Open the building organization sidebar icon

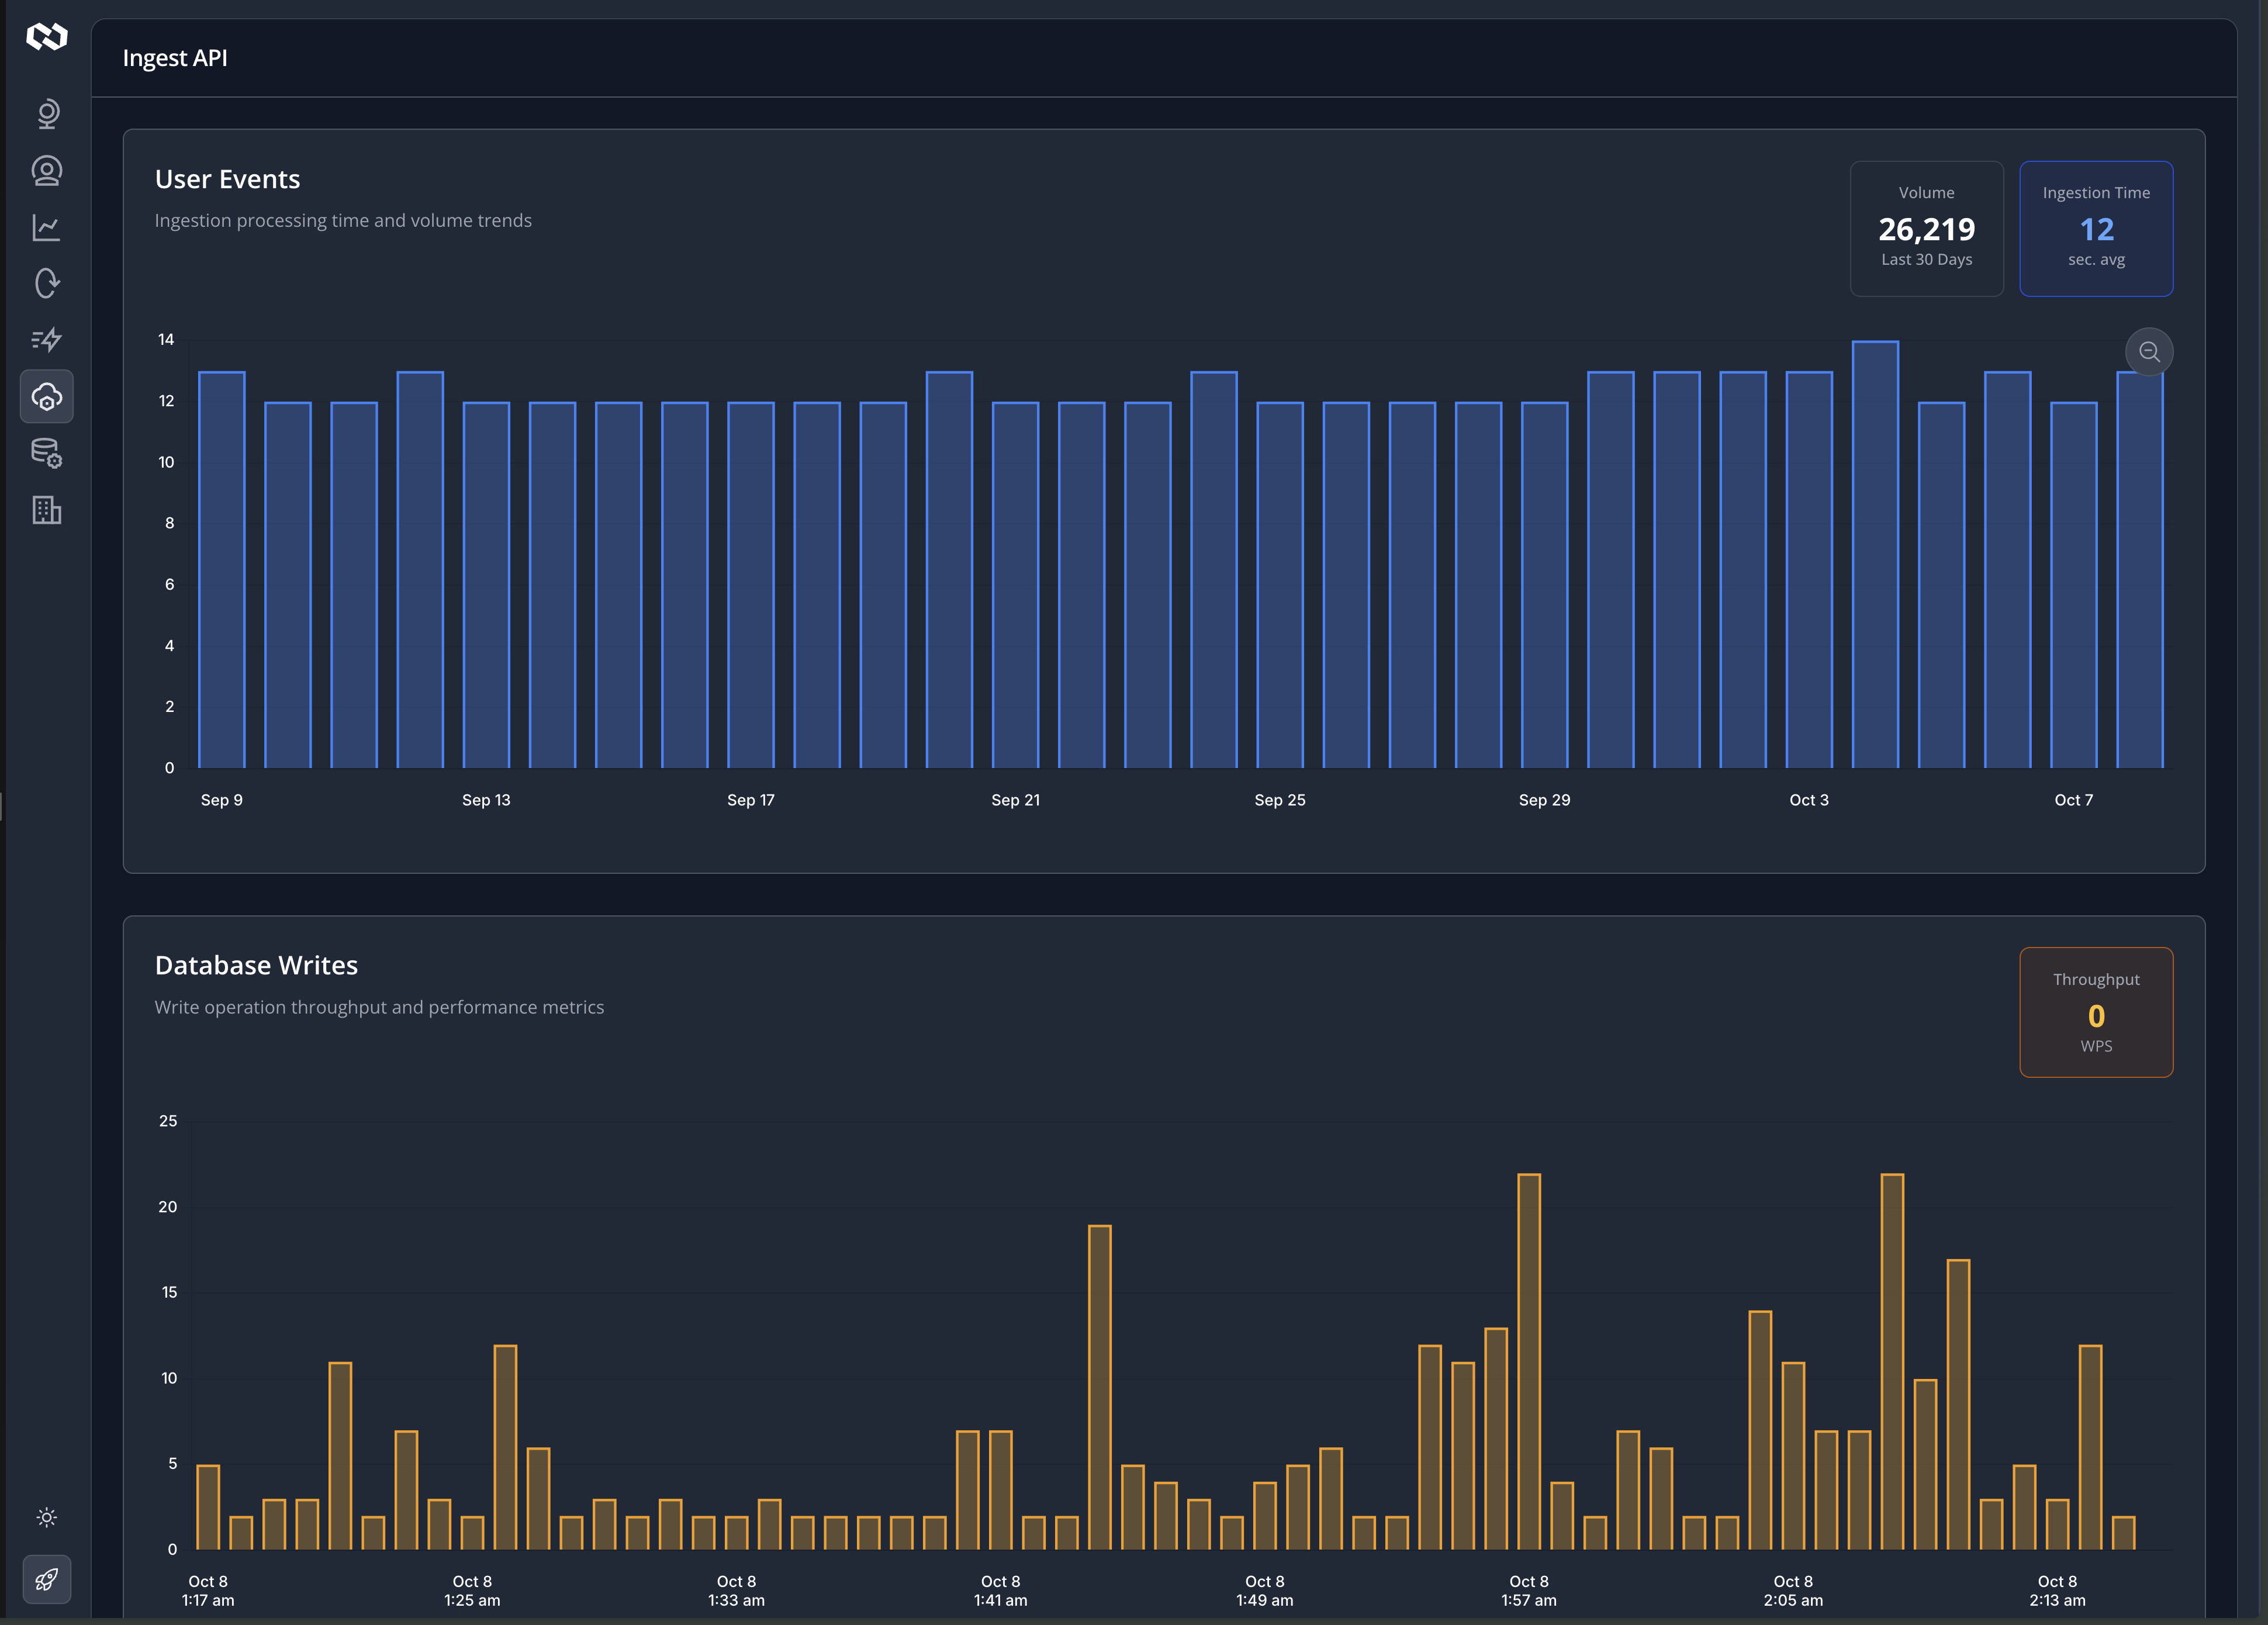tap(47, 510)
